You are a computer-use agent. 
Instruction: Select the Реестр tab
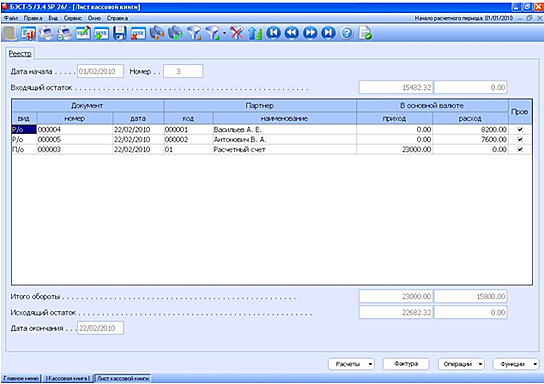click(x=20, y=54)
